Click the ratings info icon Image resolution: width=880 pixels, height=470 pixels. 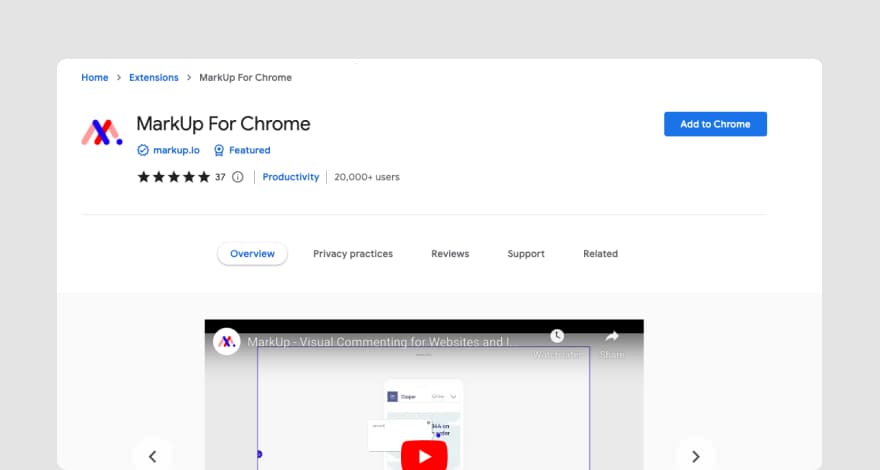pyautogui.click(x=238, y=177)
